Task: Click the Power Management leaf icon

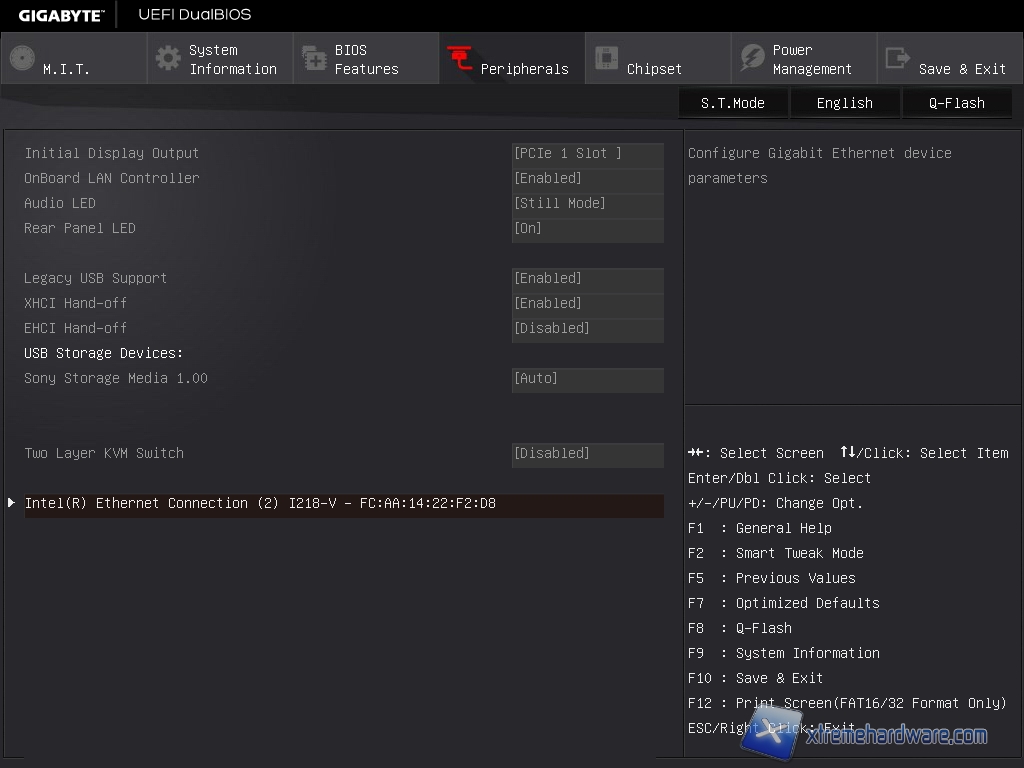Action: click(752, 58)
